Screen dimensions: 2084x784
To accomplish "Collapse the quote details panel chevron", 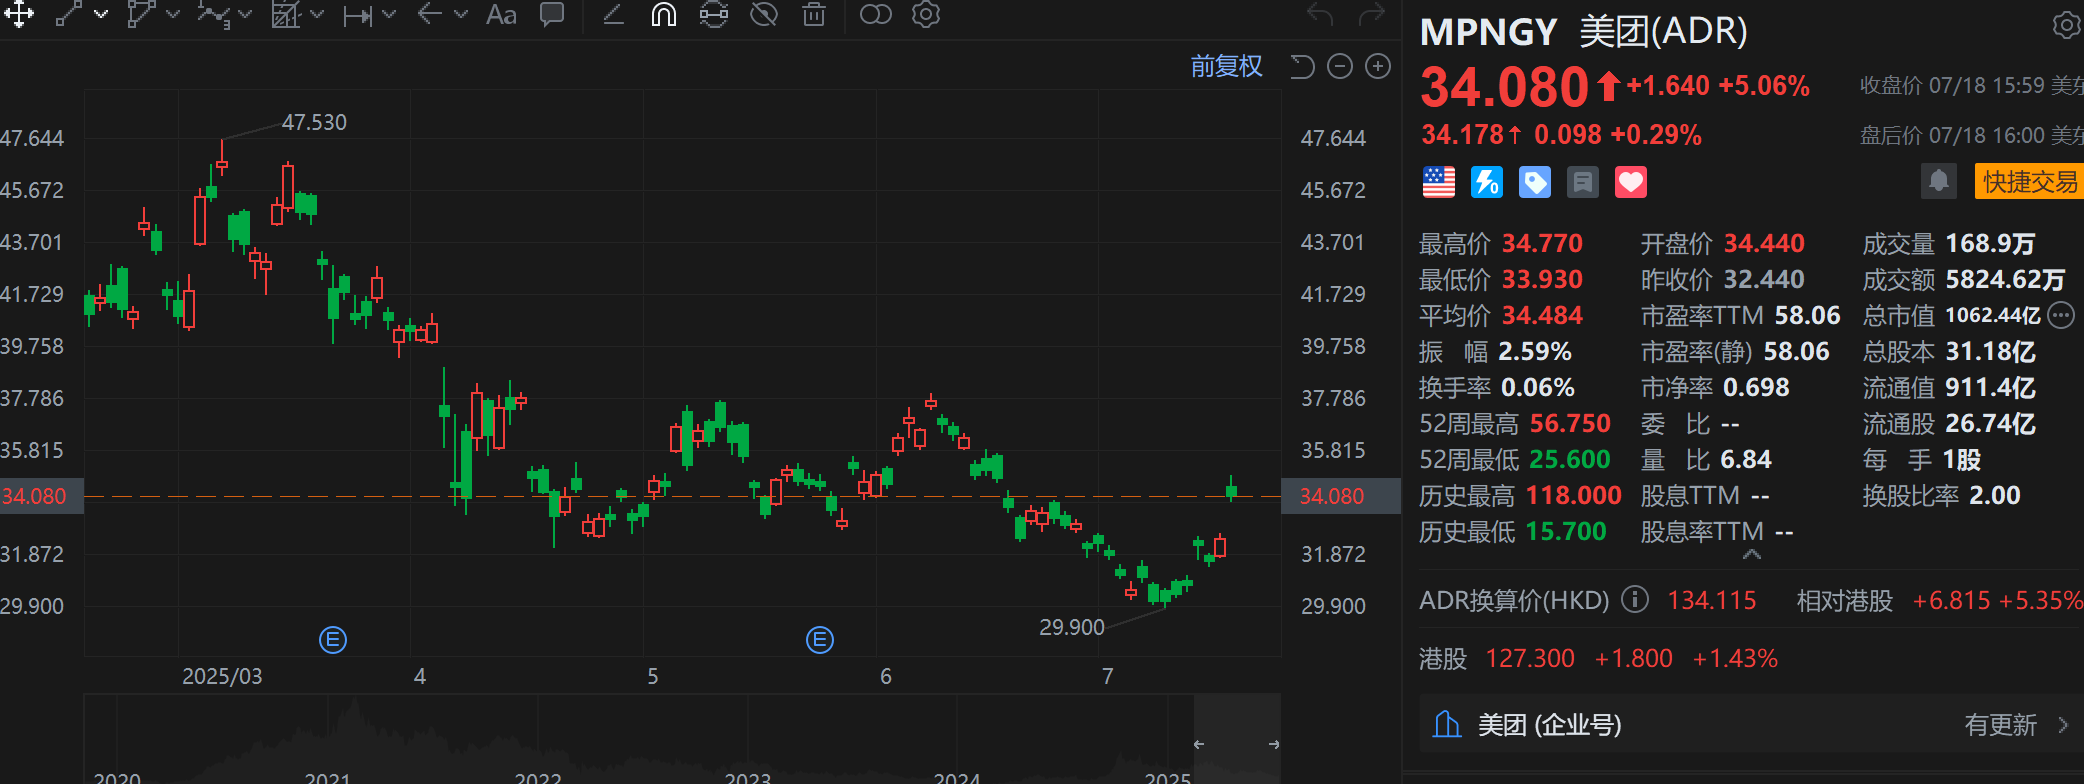I will point(1751,554).
